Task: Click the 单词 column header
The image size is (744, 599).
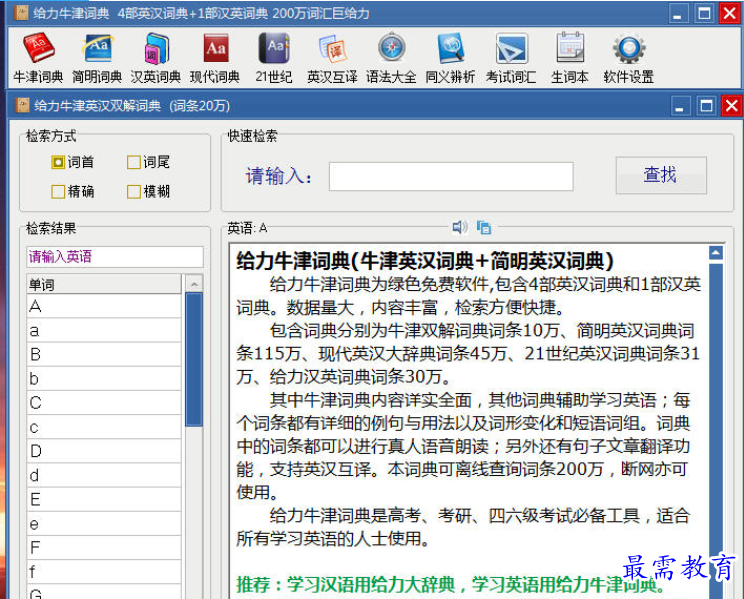Action: pyautogui.click(x=104, y=284)
